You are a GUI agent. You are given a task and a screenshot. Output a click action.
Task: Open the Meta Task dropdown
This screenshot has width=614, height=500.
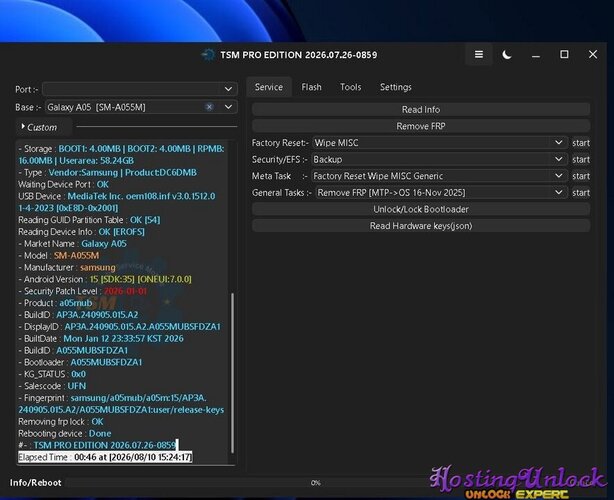439,176
